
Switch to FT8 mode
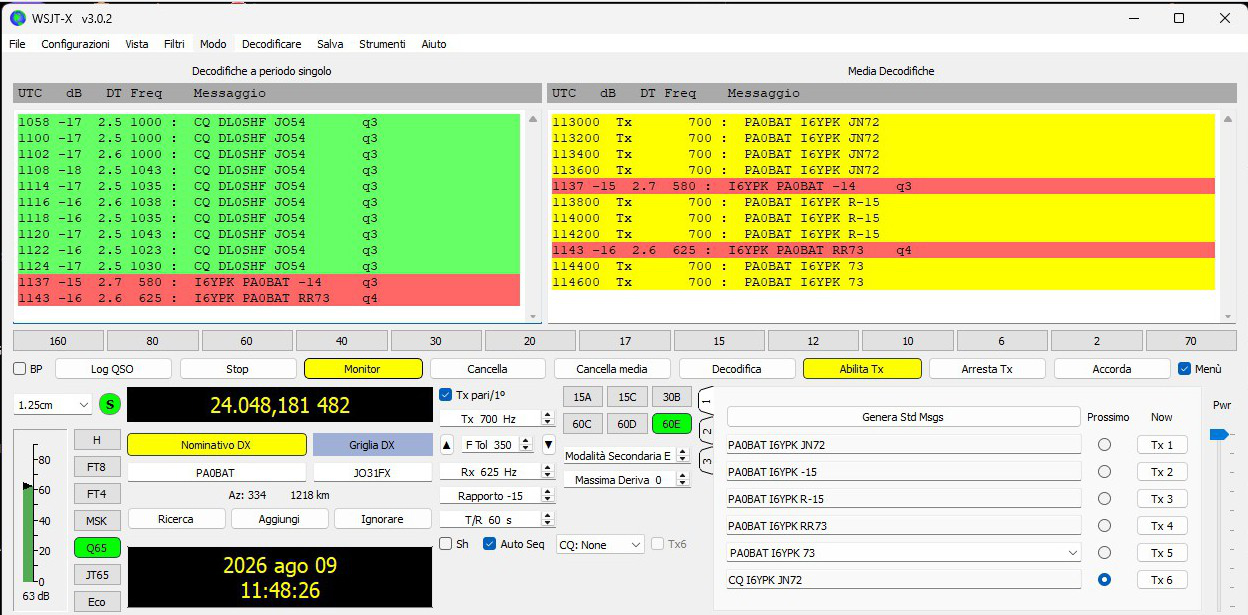(97, 467)
